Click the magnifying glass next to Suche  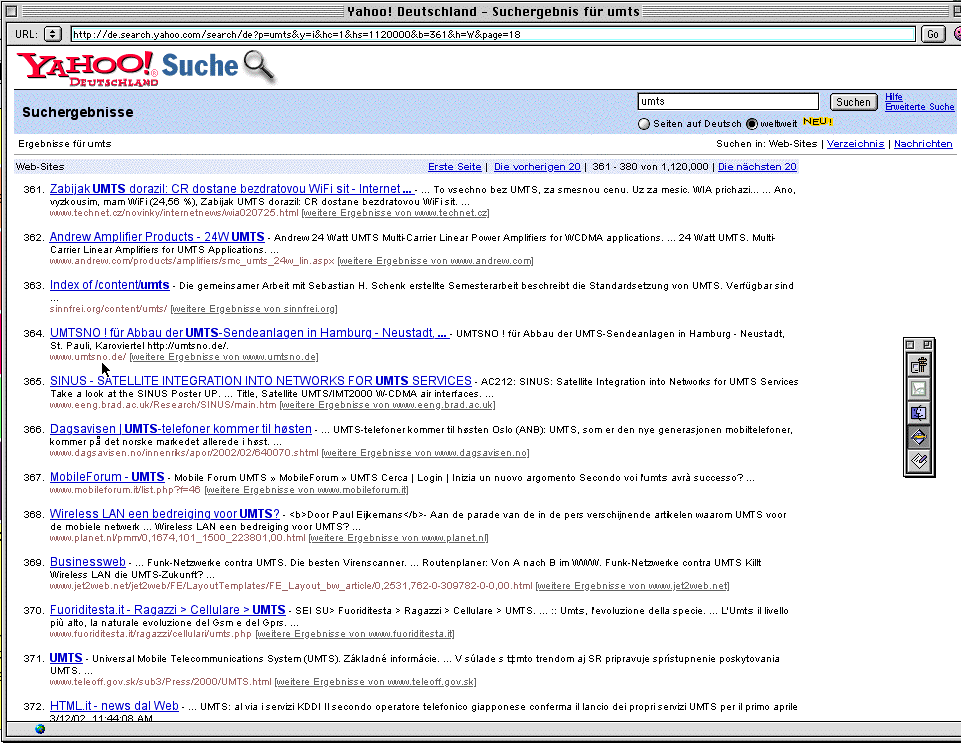point(259,66)
